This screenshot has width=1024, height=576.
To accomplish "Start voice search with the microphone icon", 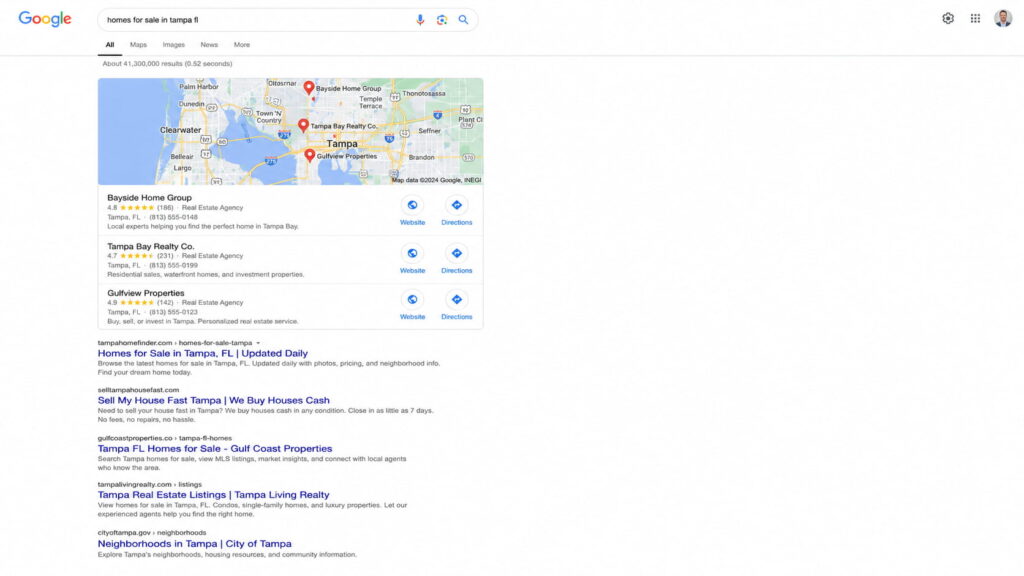I will click(420, 20).
